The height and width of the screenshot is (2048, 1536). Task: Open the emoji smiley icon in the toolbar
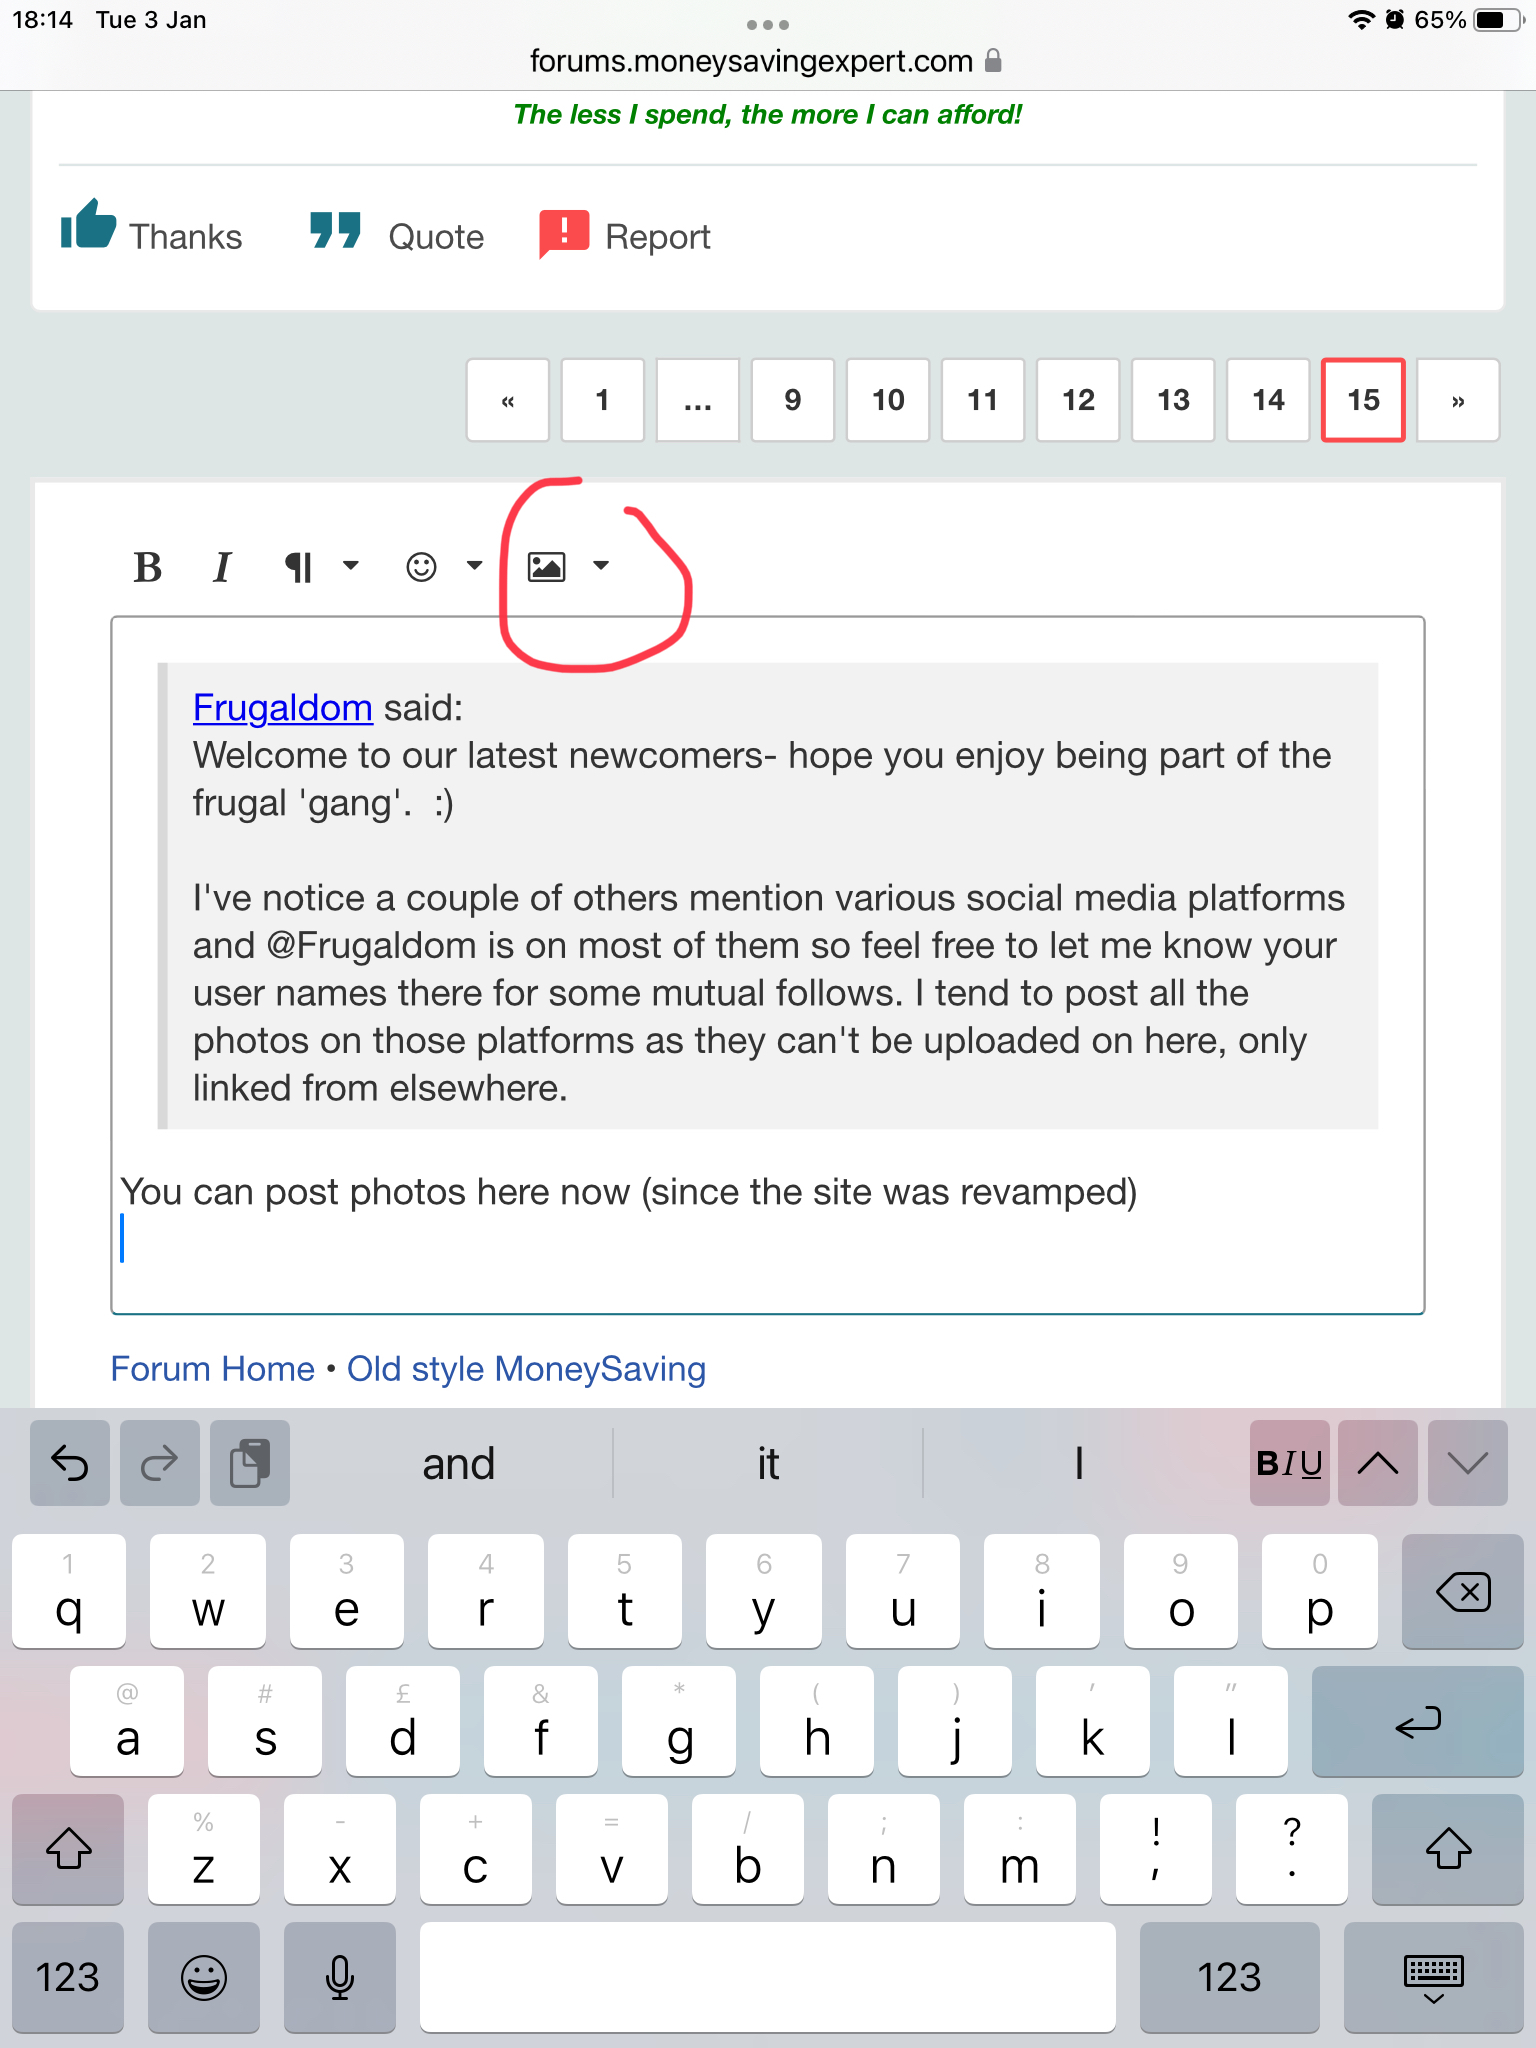pos(421,567)
